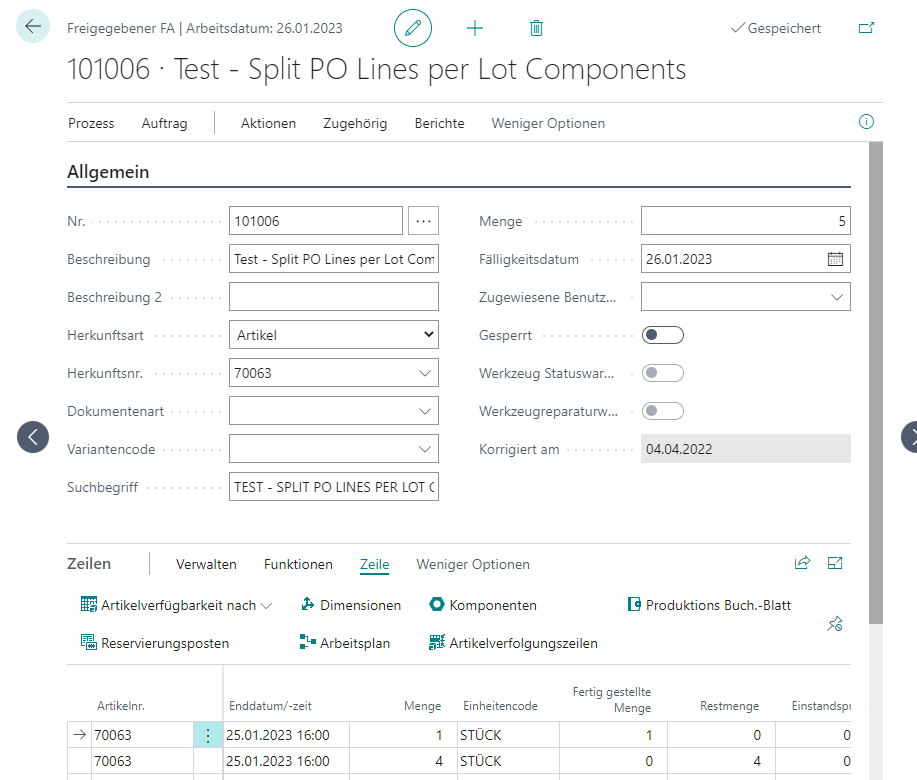917x780 pixels.
Task: Click the plus icon to create new
Action: point(475,28)
